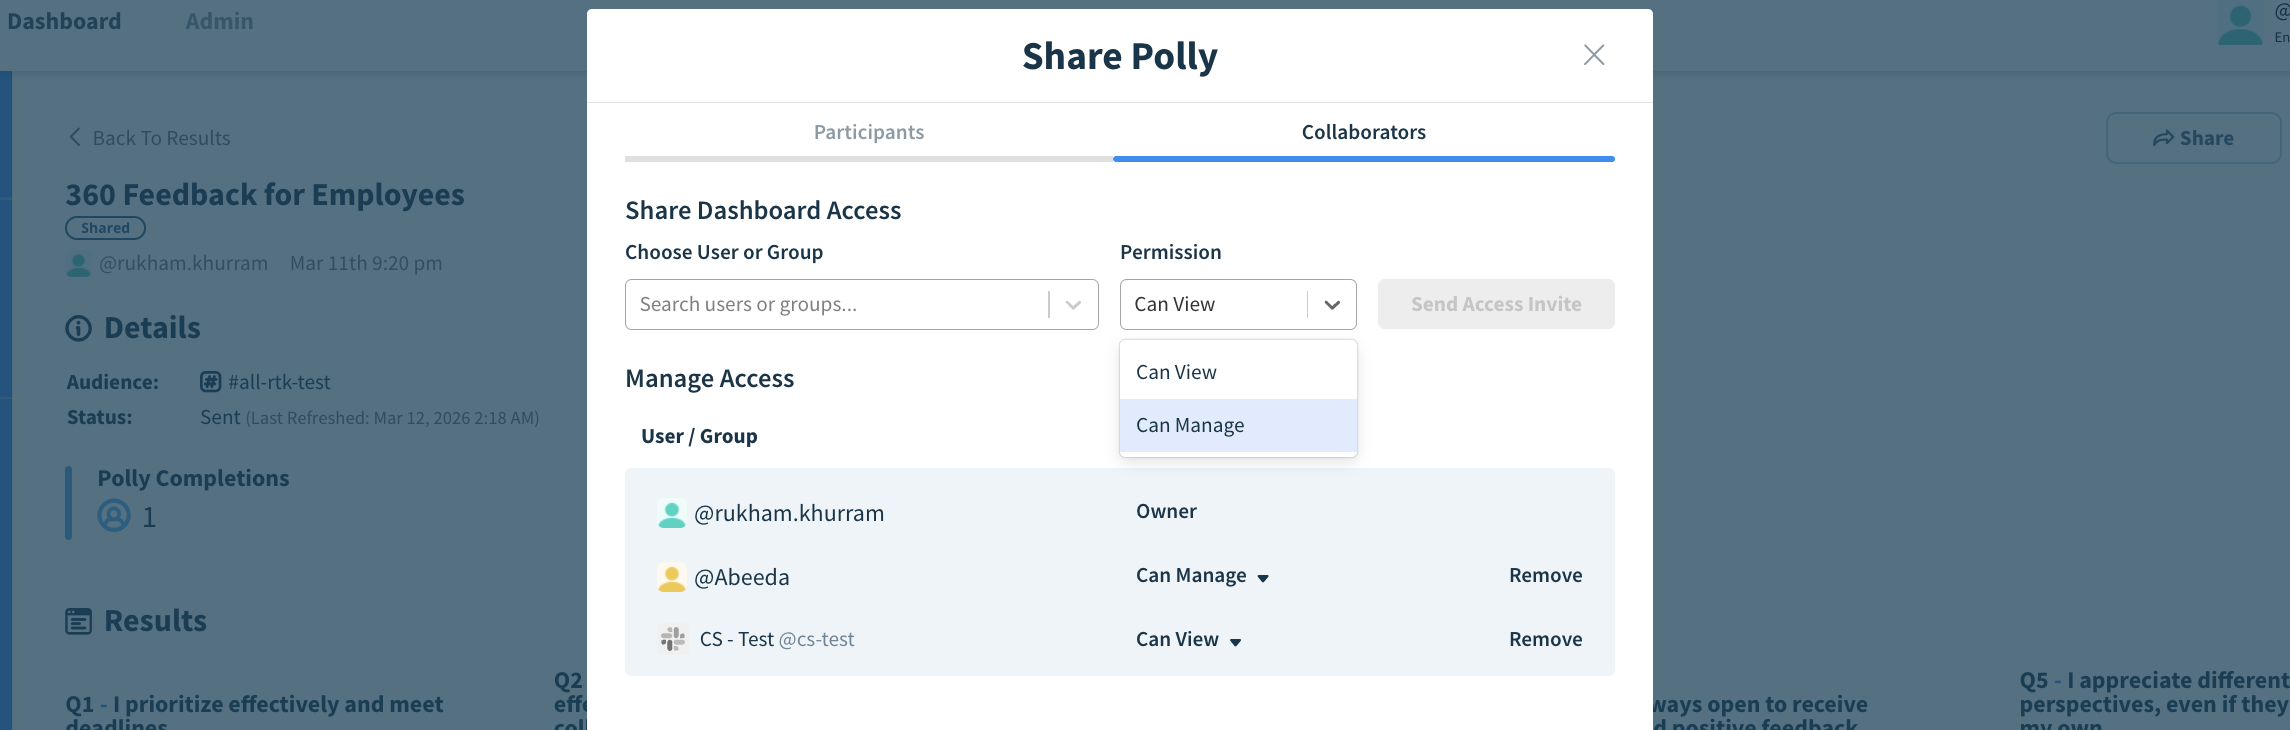Click the Results list icon
The height and width of the screenshot is (730, 2290).
tap(78, 621)
